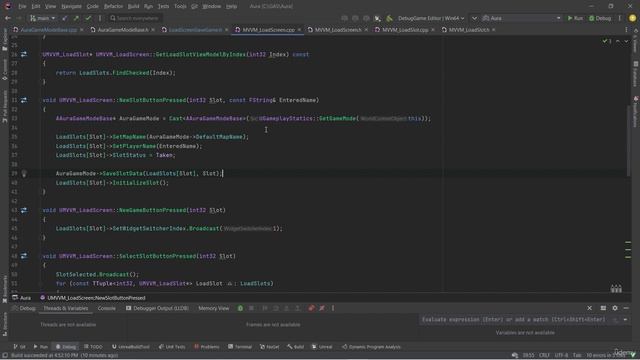
Task: Open the UnrealBuildTool tool window
Action: click(x=131, y=347)
